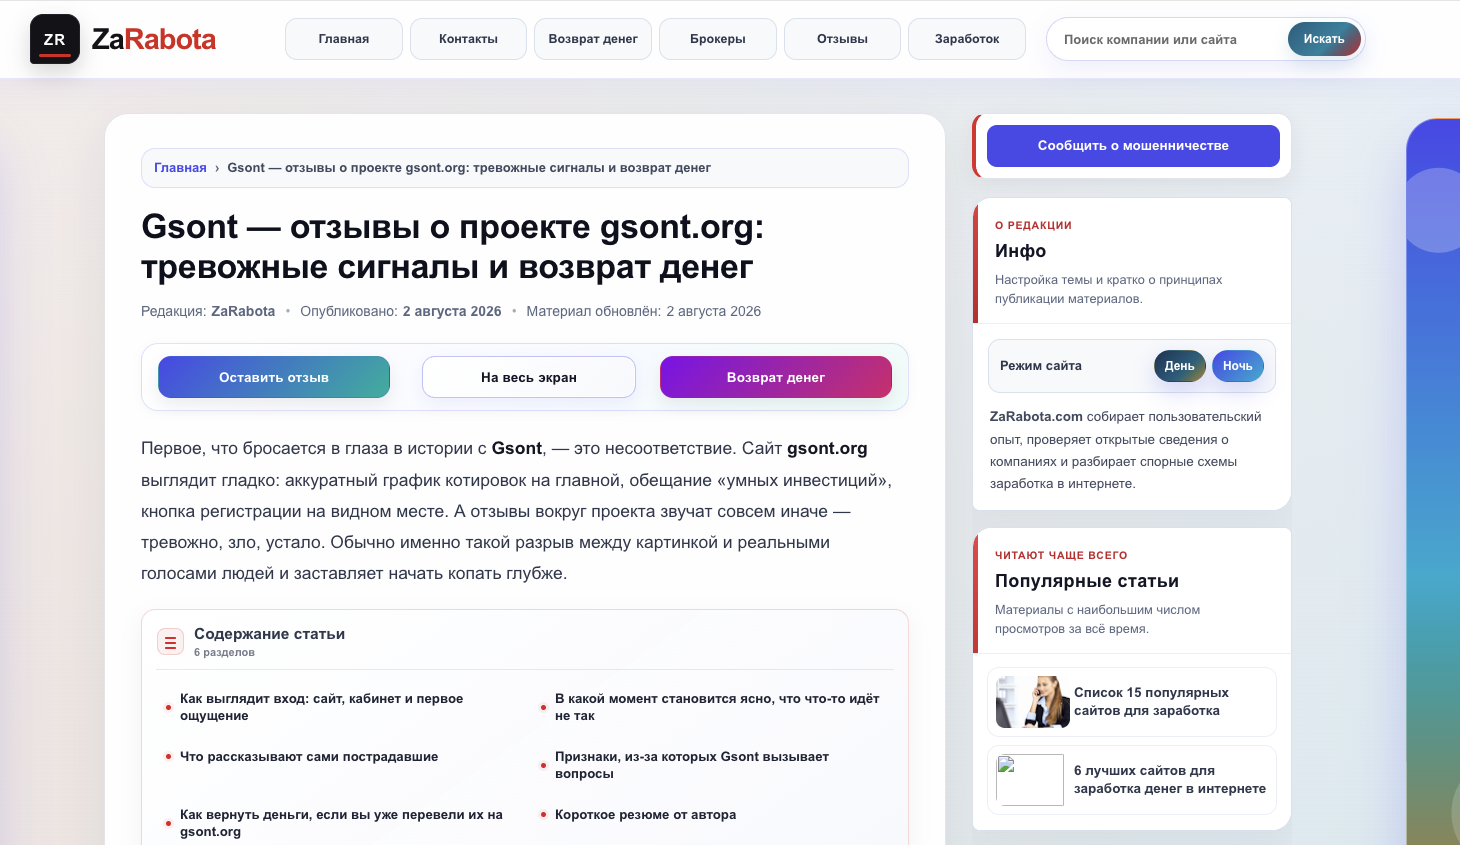This screenshot has width=1460, height=845.
Task: Click the Оставить отзыв button
Action: click(x=274, y=377)
